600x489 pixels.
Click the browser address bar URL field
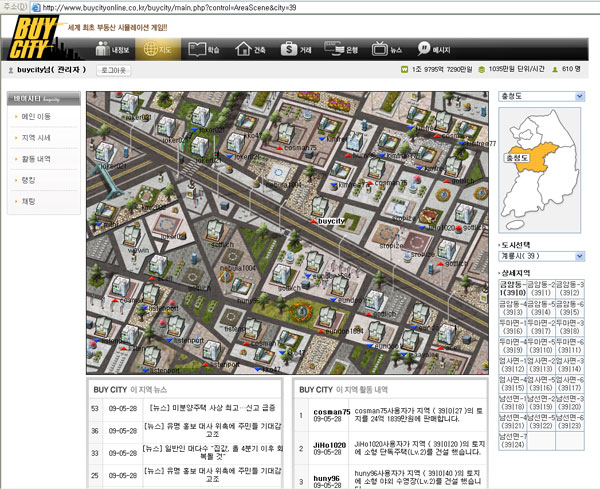click(x=300, y=7)
